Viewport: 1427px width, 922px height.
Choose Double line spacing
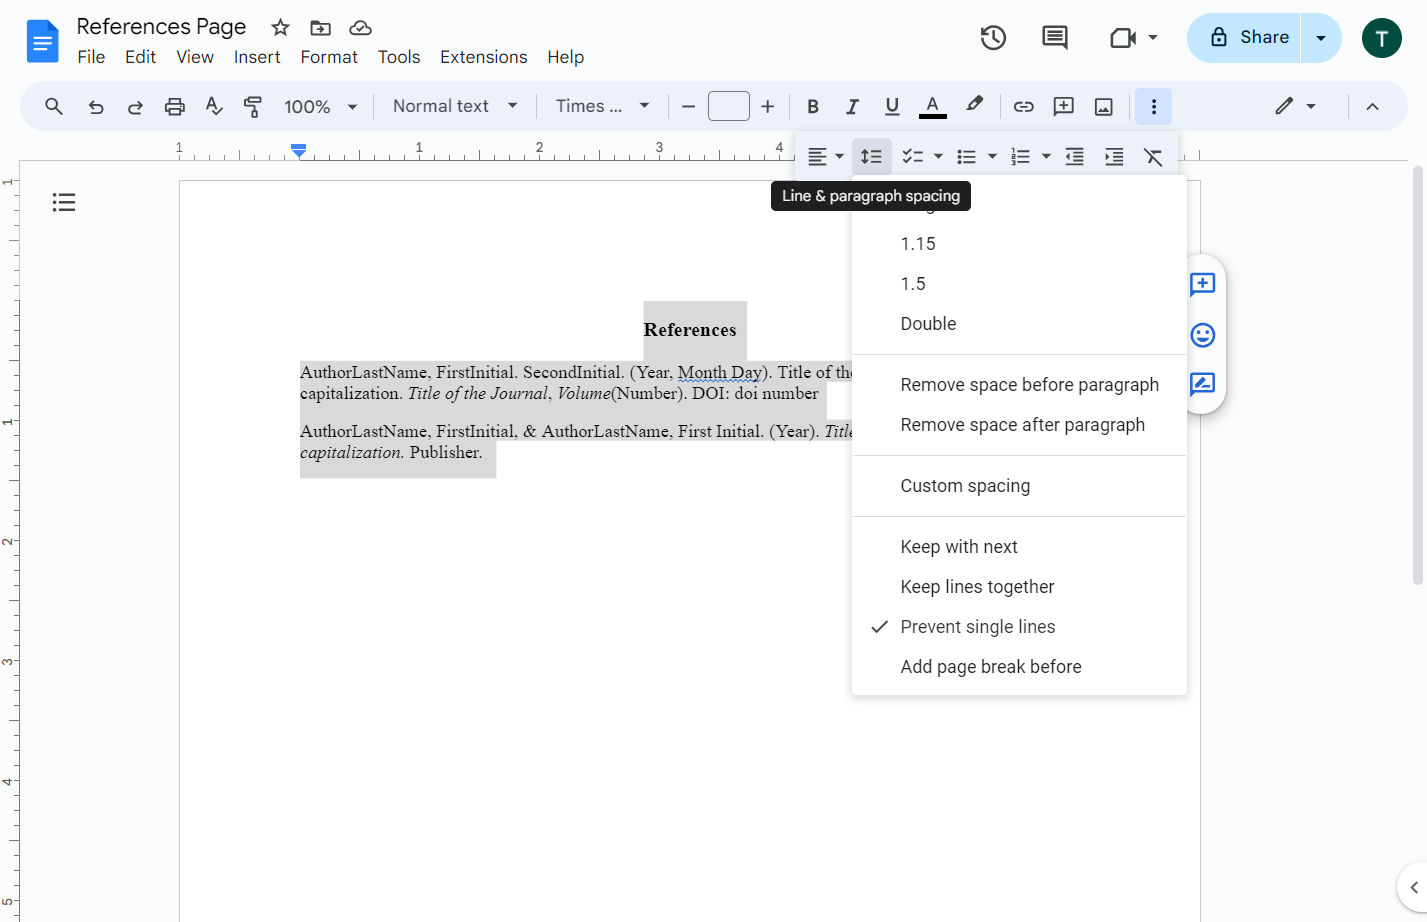1020,324
